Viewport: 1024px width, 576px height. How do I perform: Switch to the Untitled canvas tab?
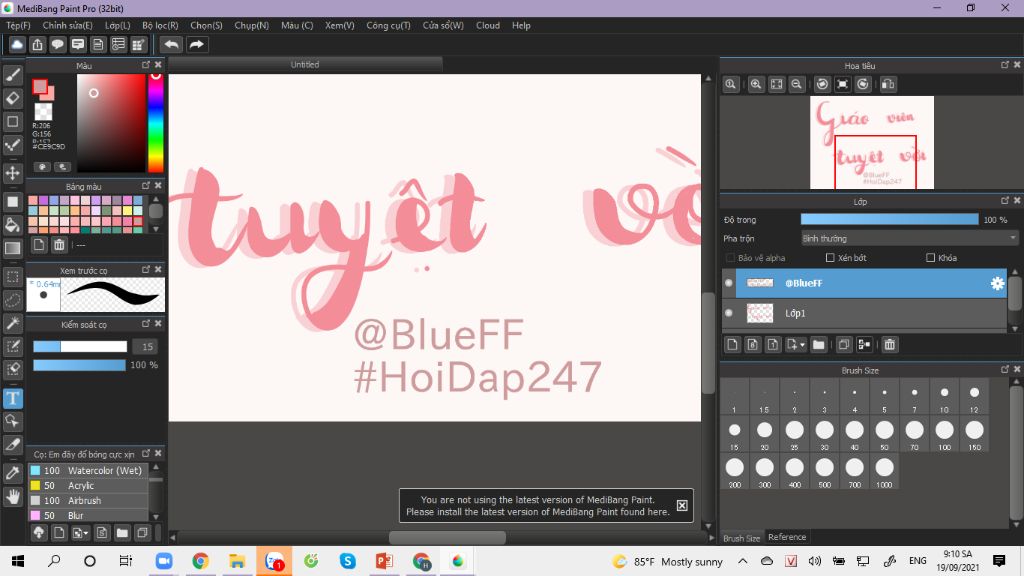coord(305,65)
